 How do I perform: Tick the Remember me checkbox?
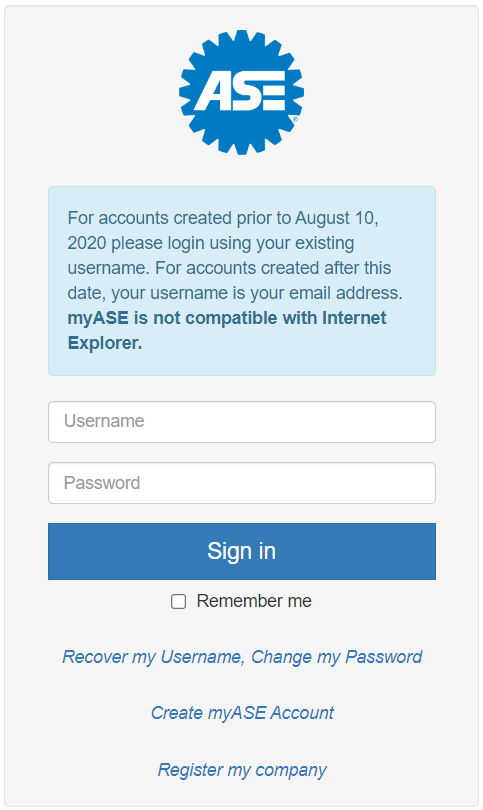(179, 601)
